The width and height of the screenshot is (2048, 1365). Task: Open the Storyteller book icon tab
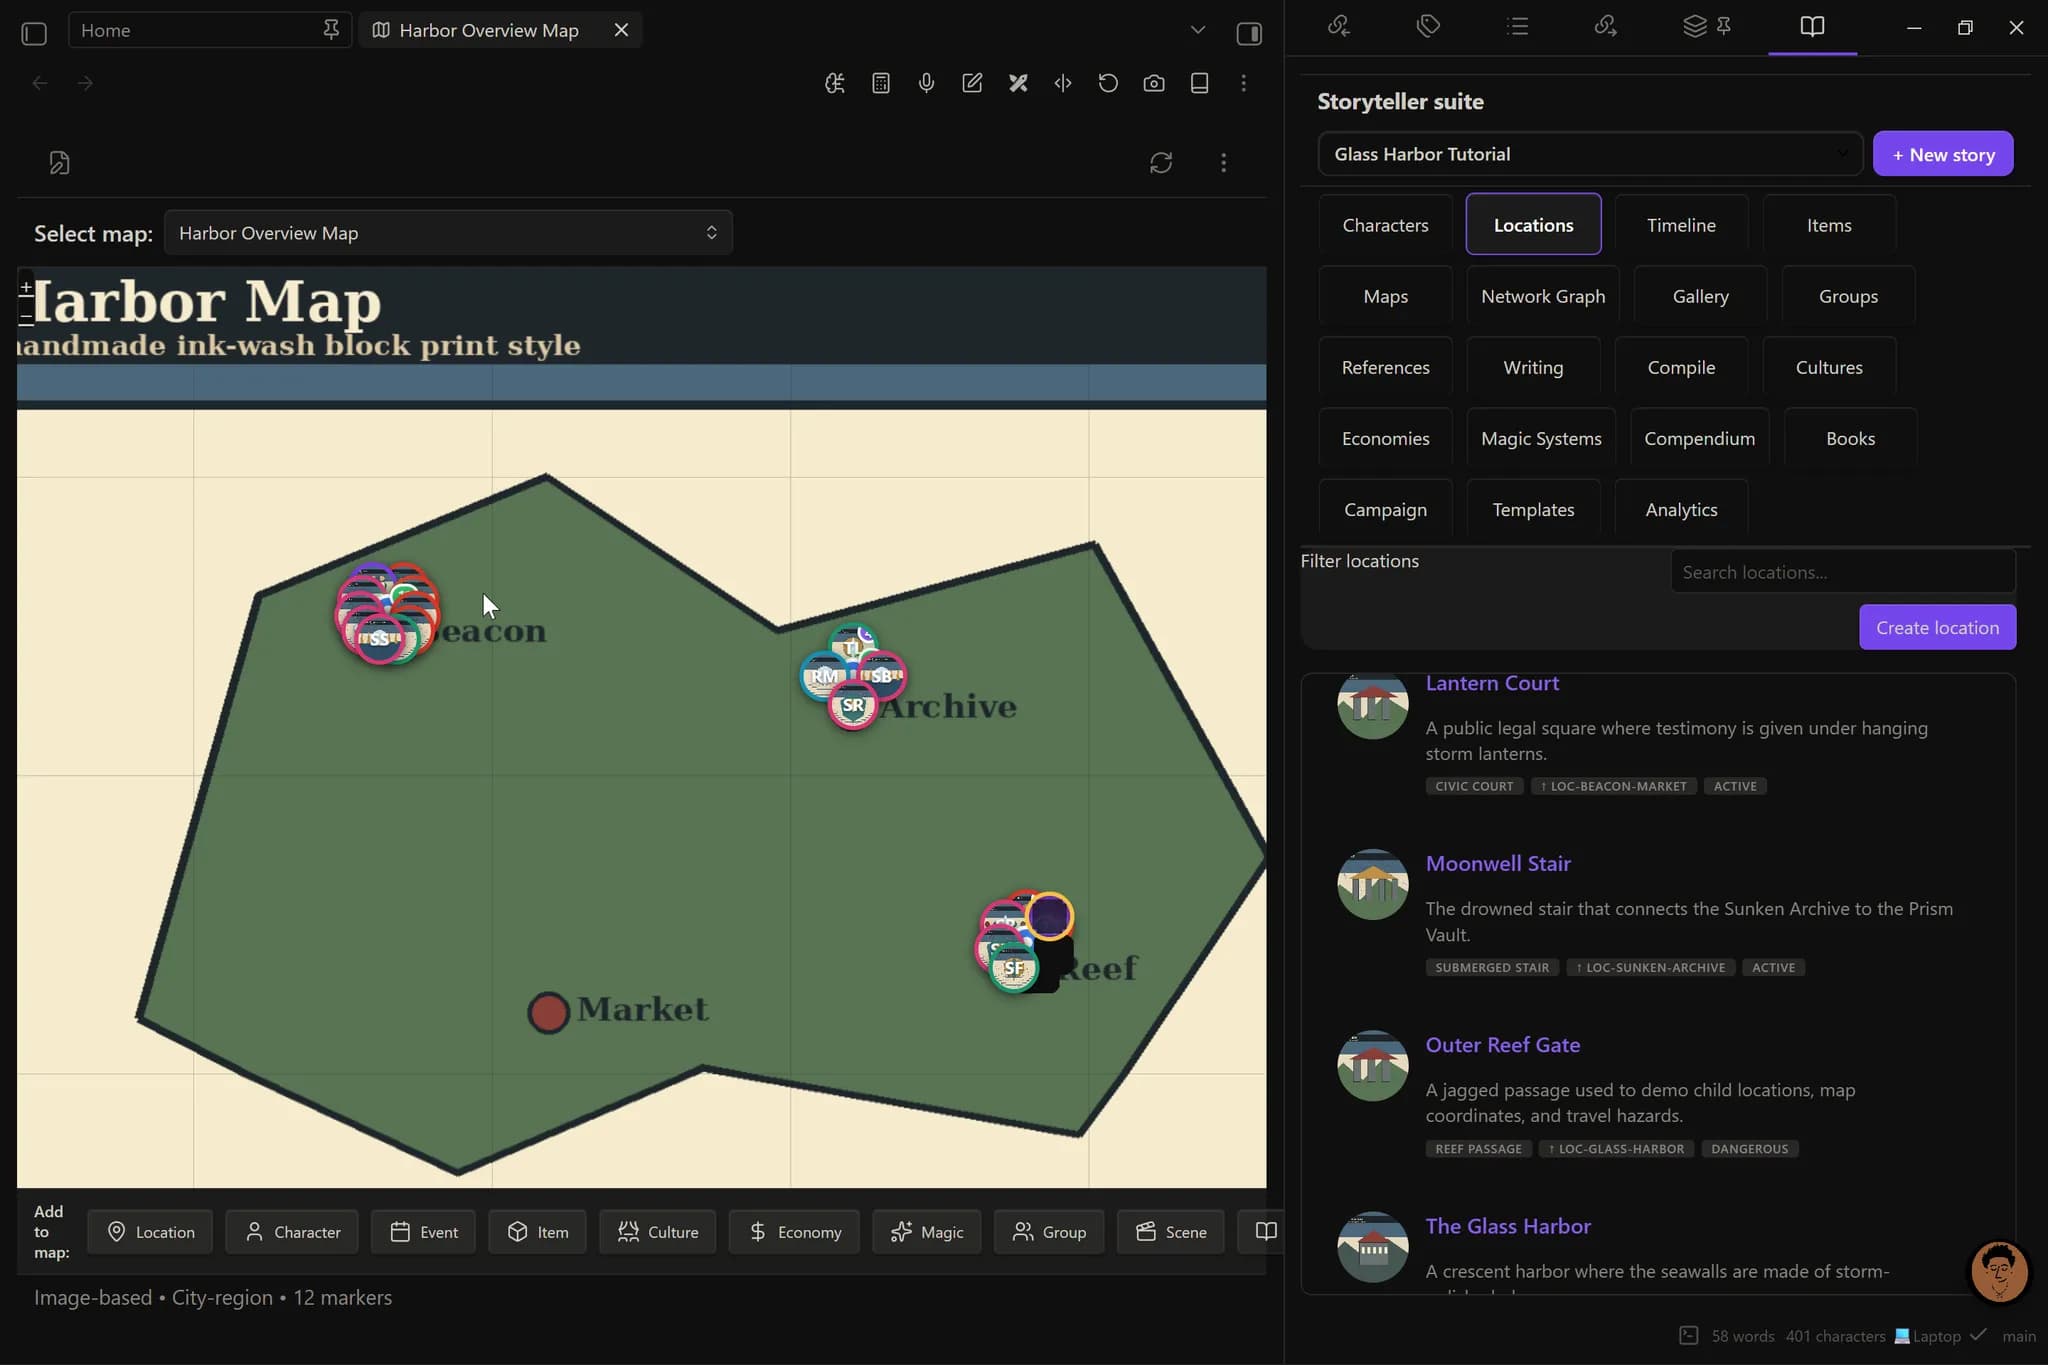1812,26
